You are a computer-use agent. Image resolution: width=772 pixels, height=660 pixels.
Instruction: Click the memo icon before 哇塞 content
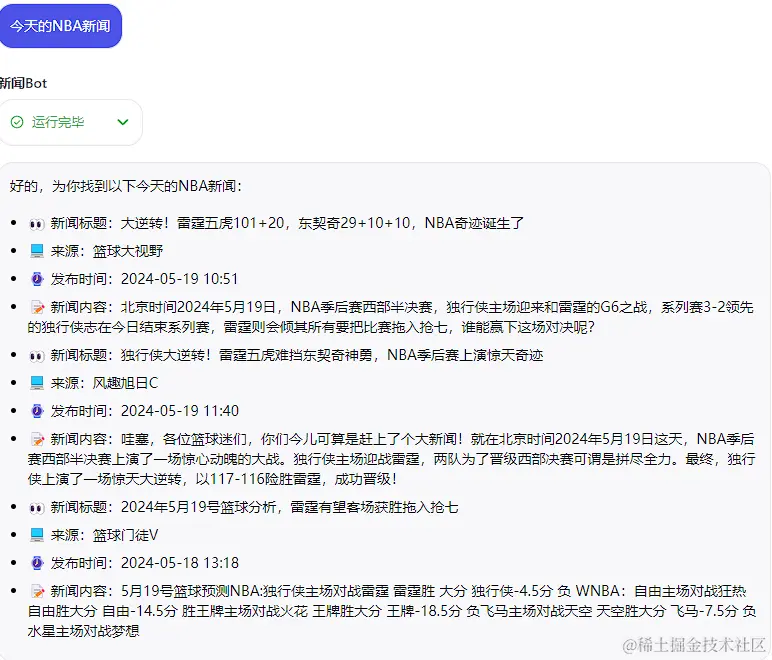tap(37, 440)
